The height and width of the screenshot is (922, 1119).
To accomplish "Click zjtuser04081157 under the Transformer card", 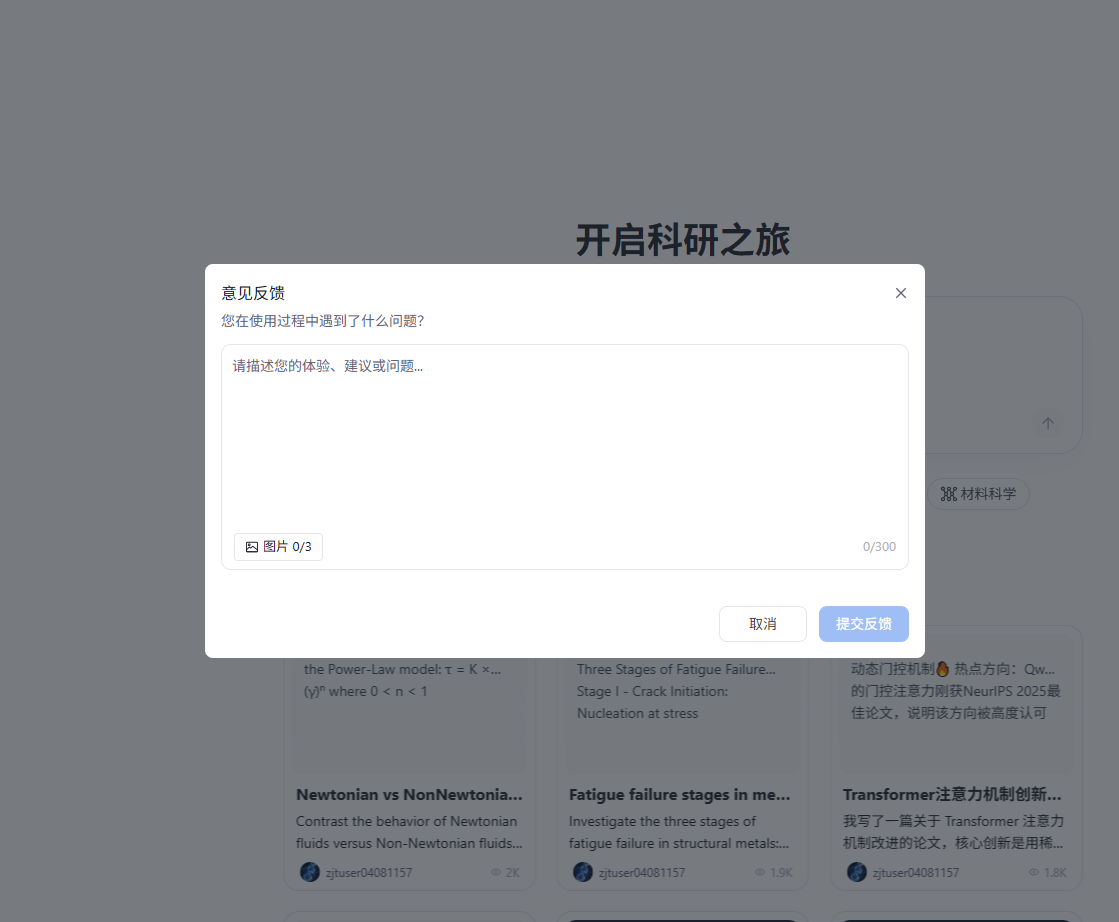I will click(x=916, y=873).
